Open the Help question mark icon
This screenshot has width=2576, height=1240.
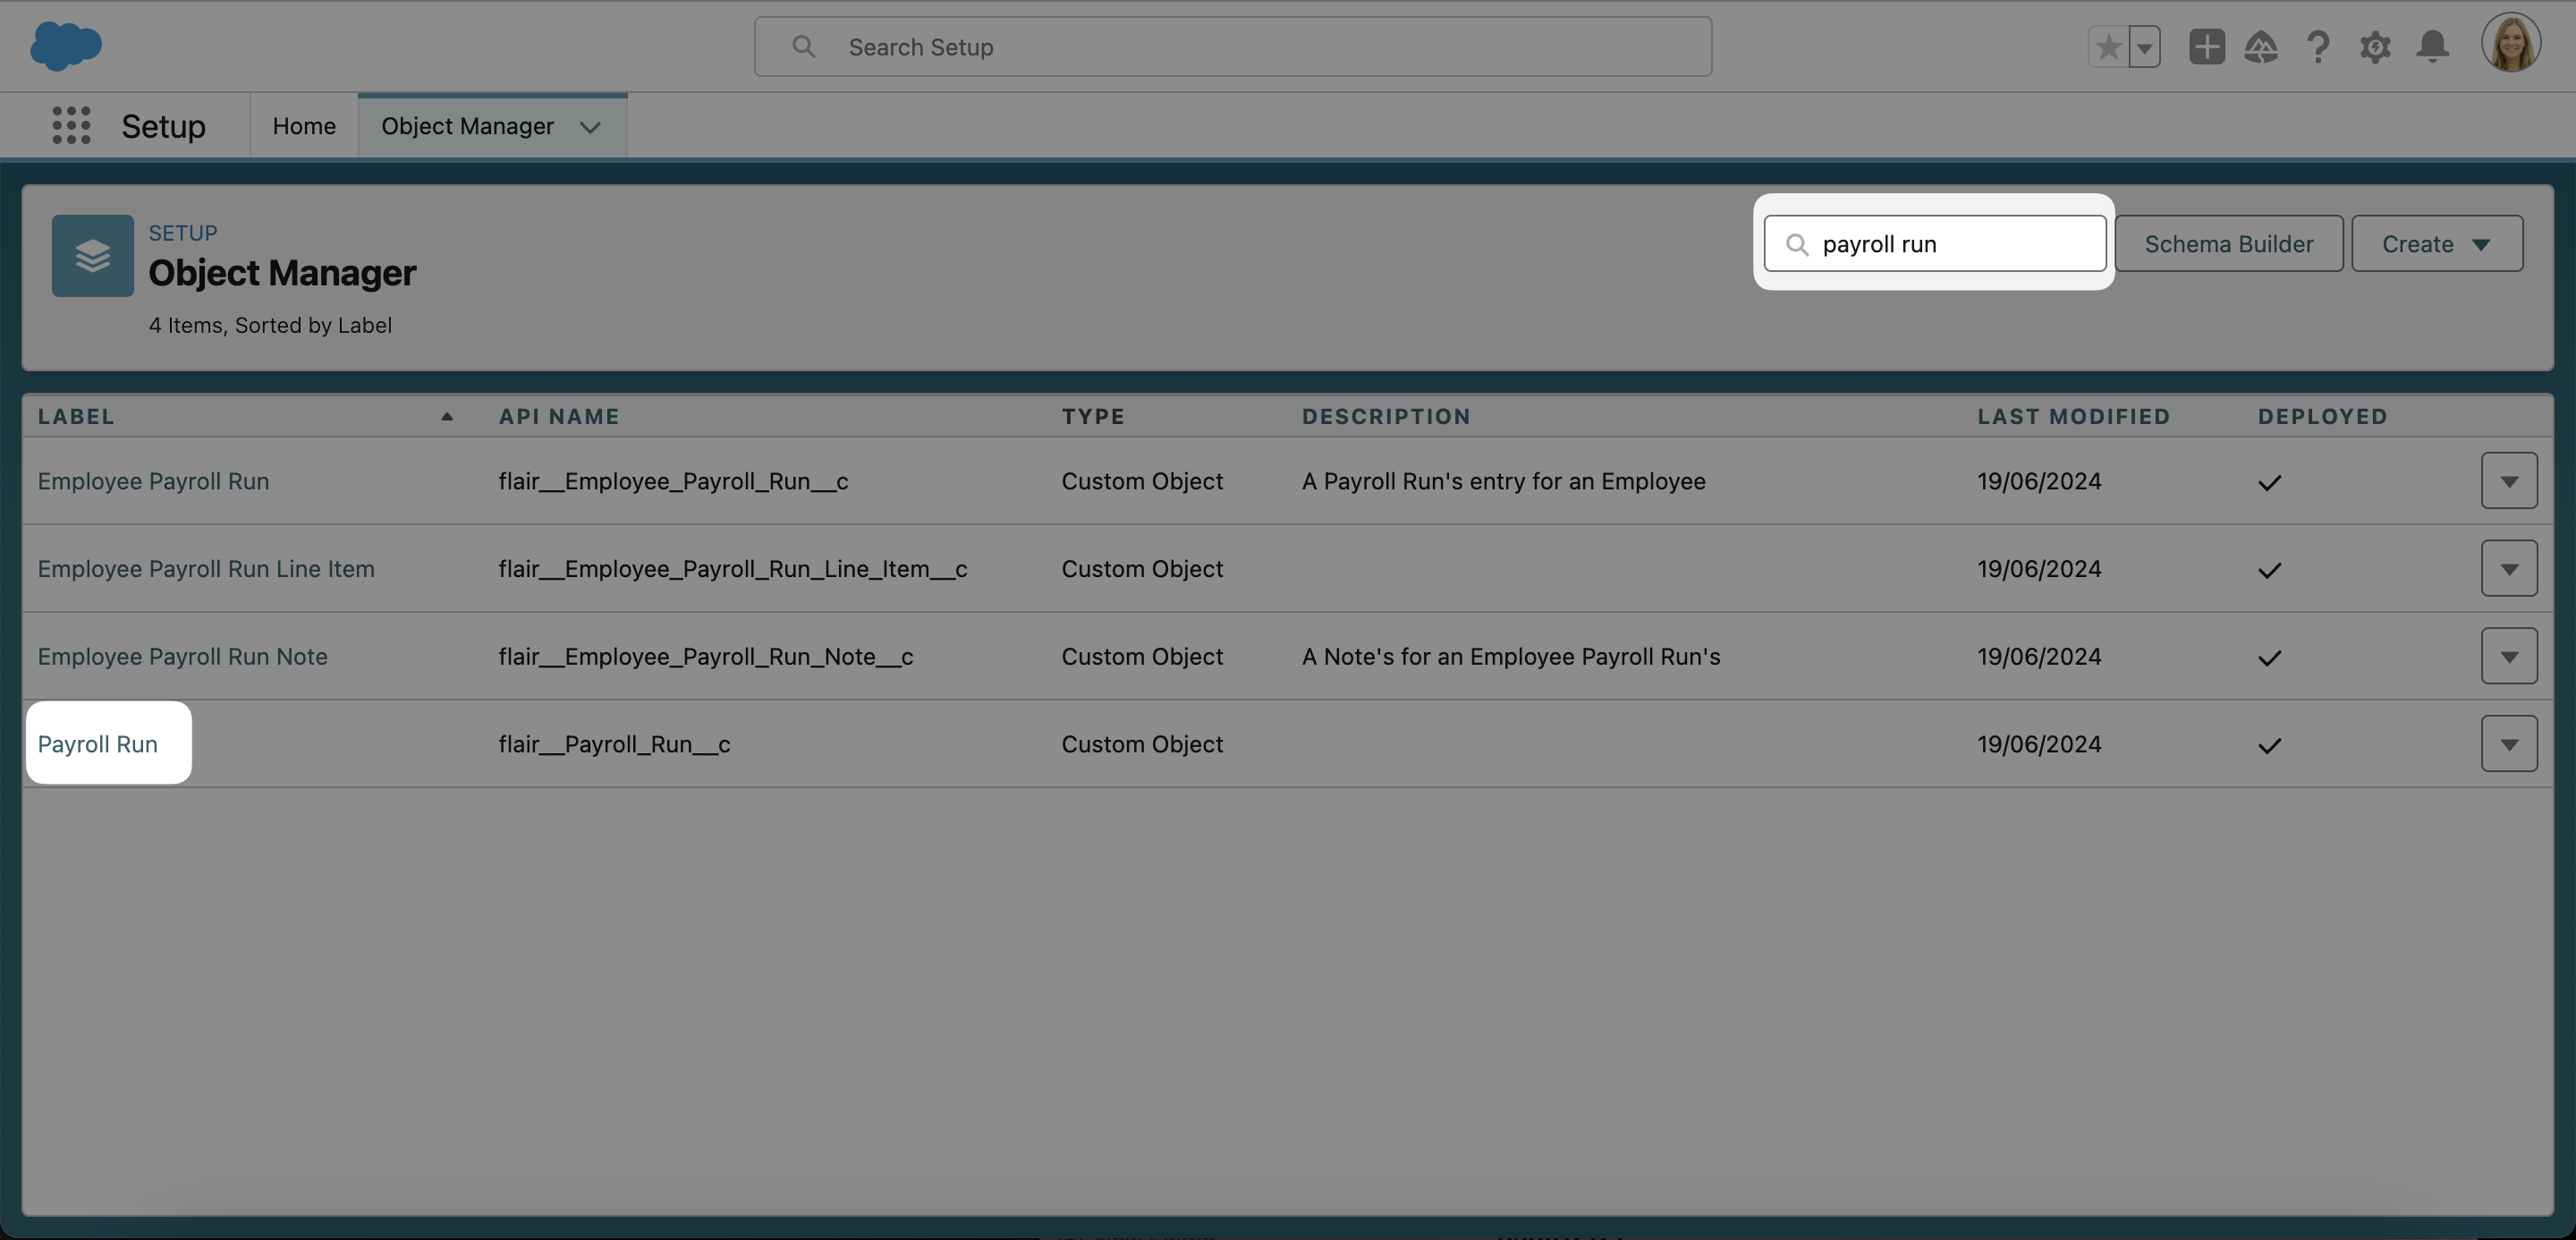click(2319, 46)
